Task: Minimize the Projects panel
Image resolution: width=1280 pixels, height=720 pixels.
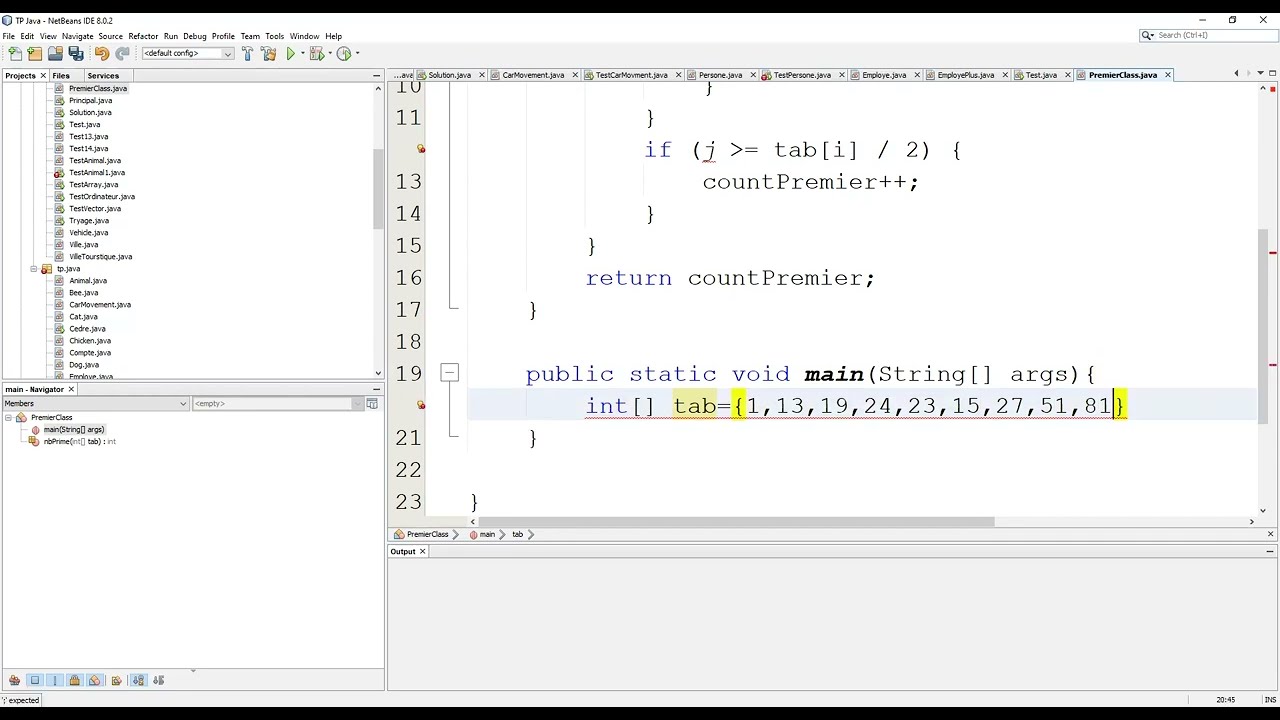Action: pyautogui.click(x=376, y=76)
